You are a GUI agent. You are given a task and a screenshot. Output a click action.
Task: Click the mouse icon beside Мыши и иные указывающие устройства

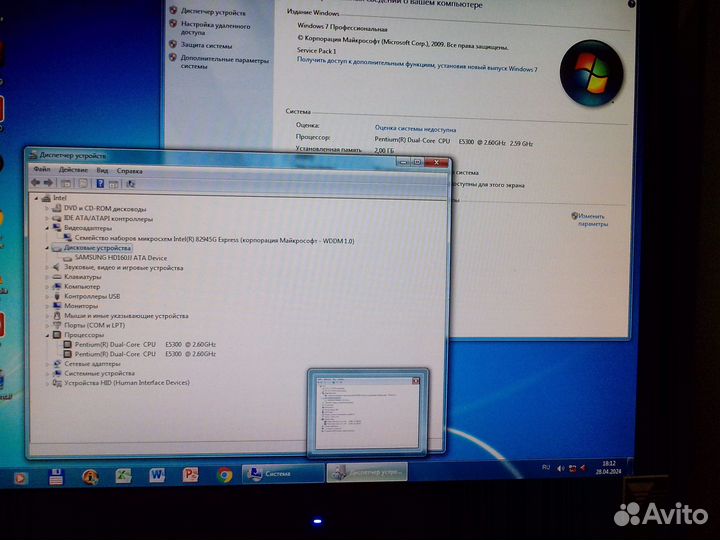pyautogui.click(x=57, y=315)
